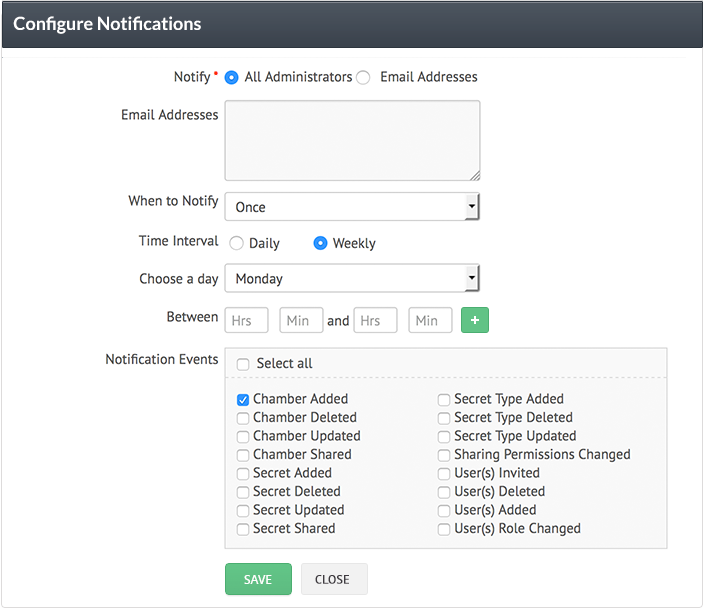Click the last Min input field
Image resolution: width=706 pixels, height=612 pixels.
coord(430,321)
